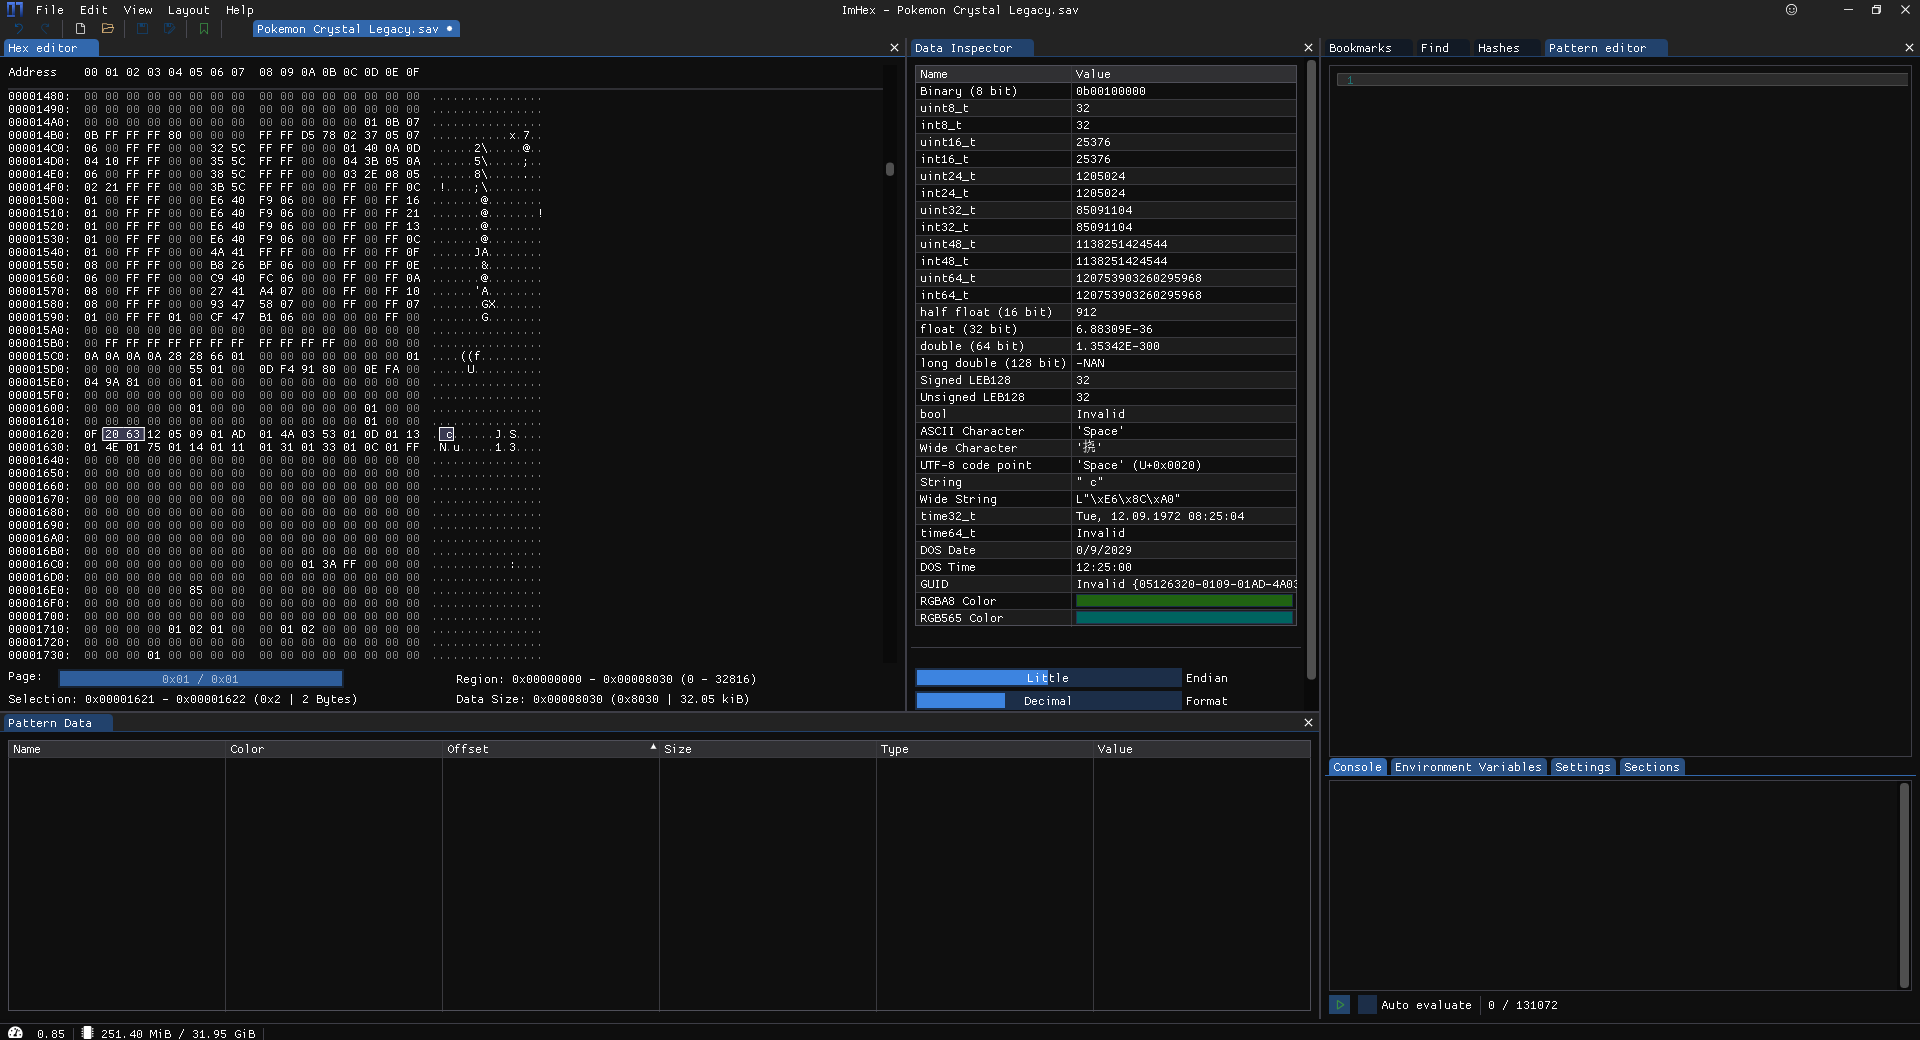1920x1040 pixels.
Task: Add a bookmark with the green bookmark icon
Action: pos(204,29)
